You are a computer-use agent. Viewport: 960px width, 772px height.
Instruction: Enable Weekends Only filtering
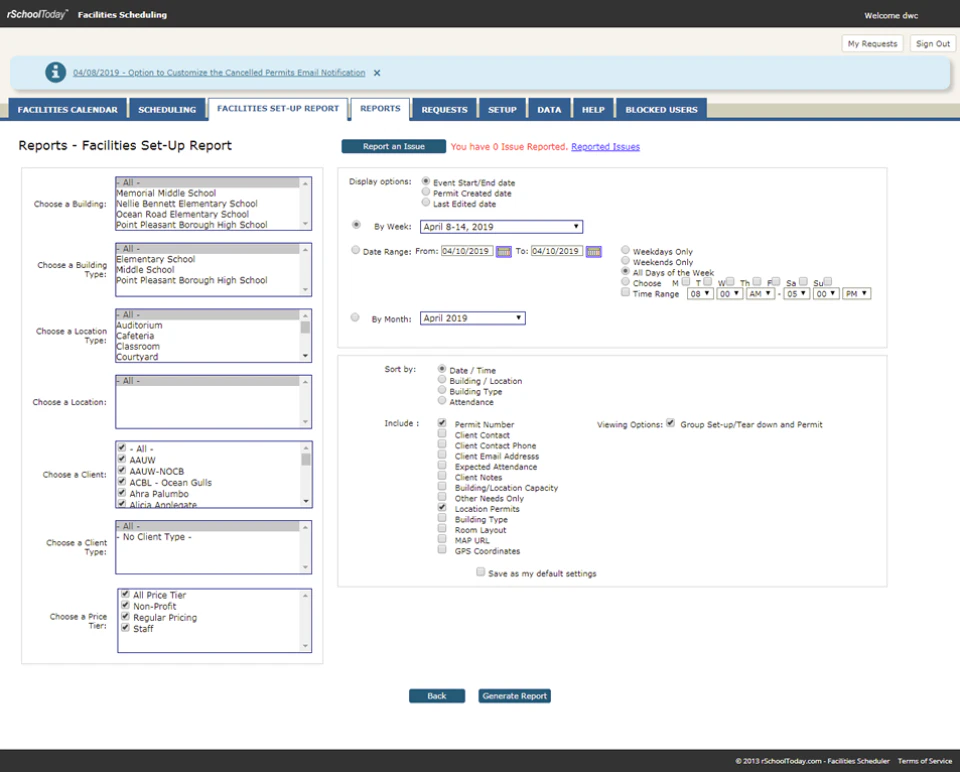[625, 261]
